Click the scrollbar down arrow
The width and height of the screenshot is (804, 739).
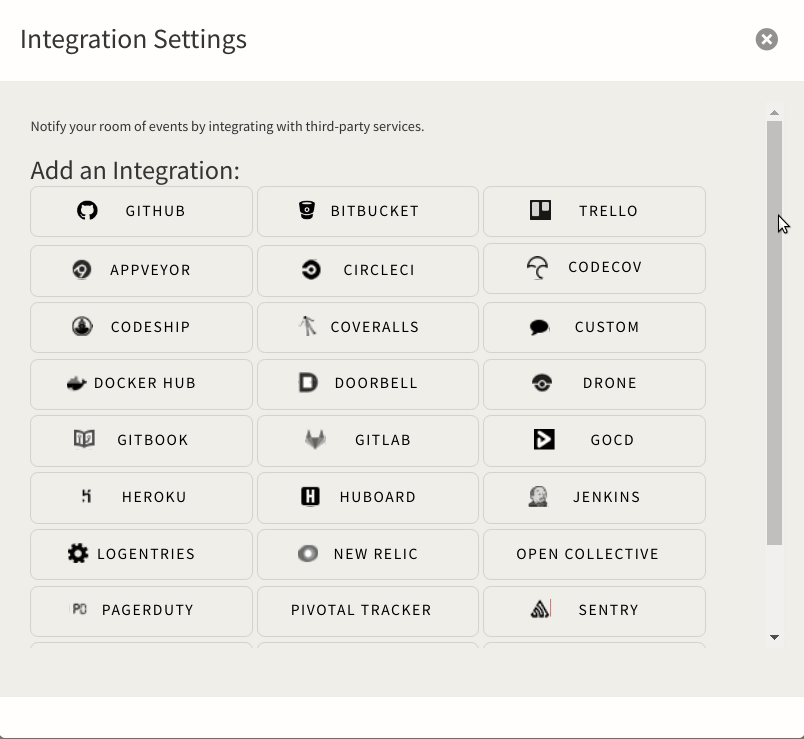775,637
